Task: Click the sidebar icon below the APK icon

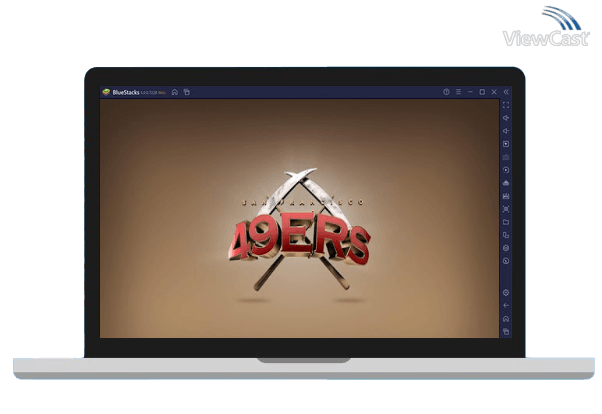Action: click(x=506, y=196)
